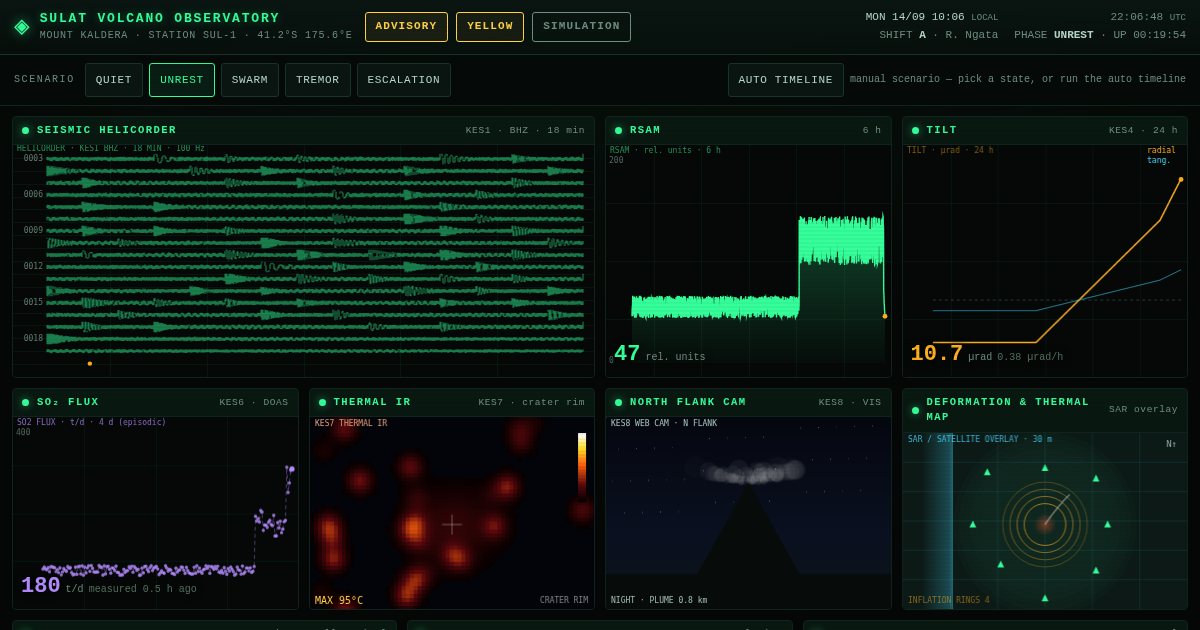
Task: Click the Thermal IR panel status dot
Action: (x=322, y=402)
